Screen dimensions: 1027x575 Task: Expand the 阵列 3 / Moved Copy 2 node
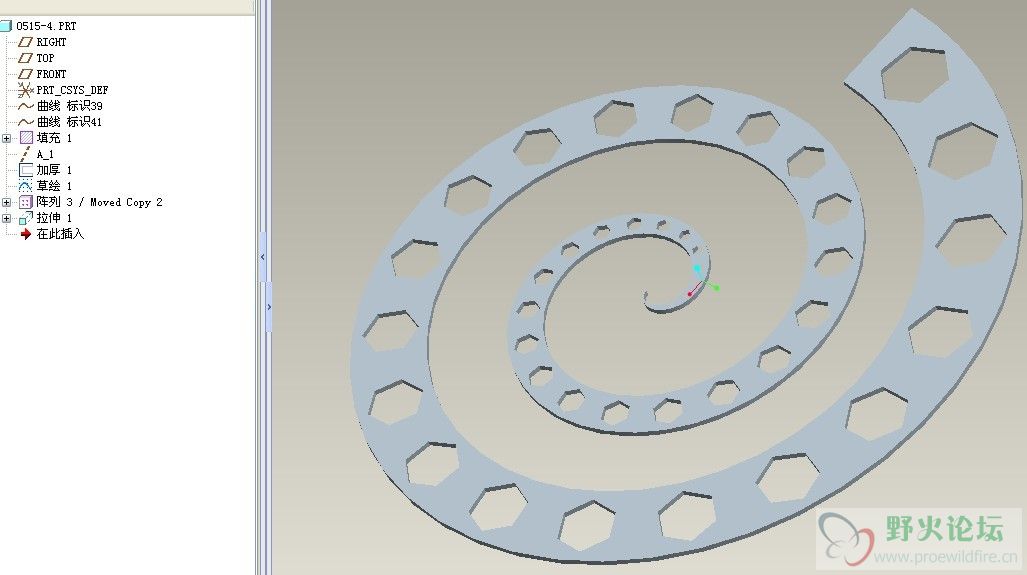tap(7, 202)
